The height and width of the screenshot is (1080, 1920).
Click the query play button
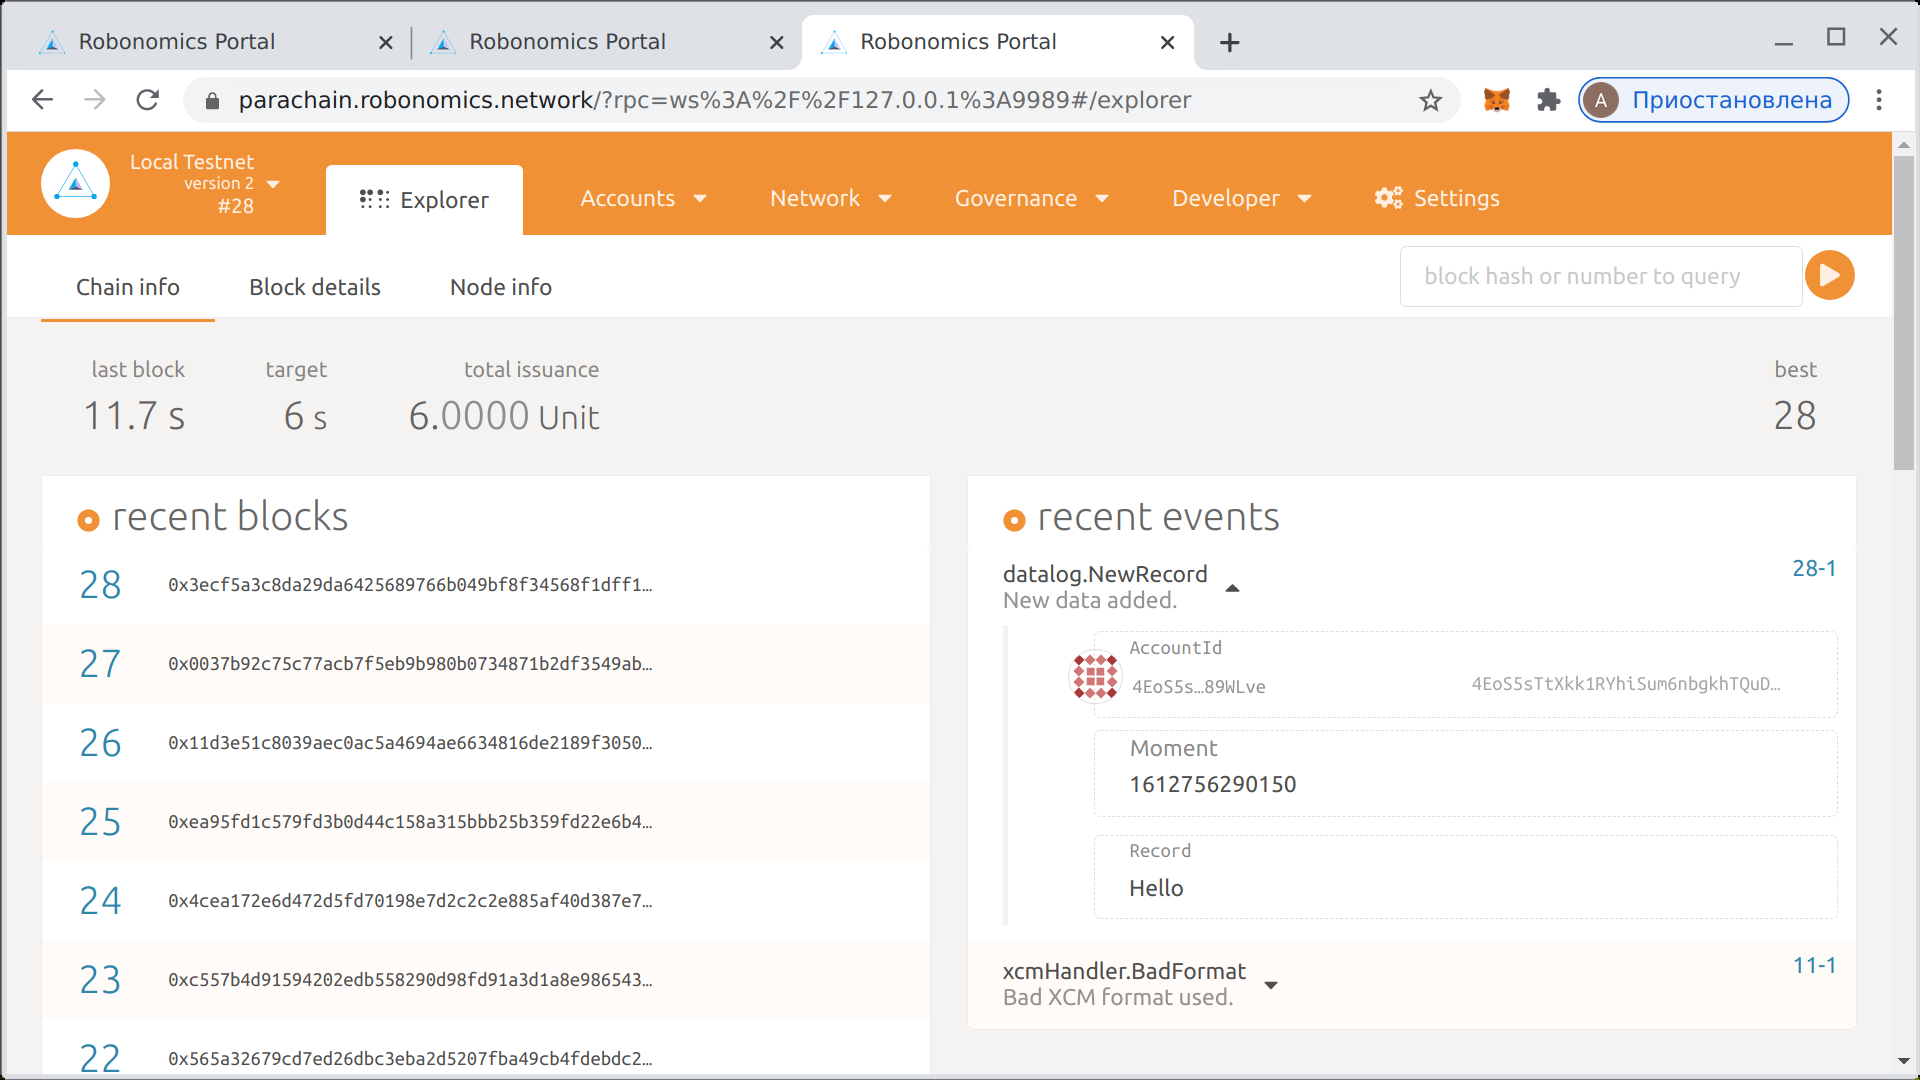pyautogui.click(x=1829, y=275)
